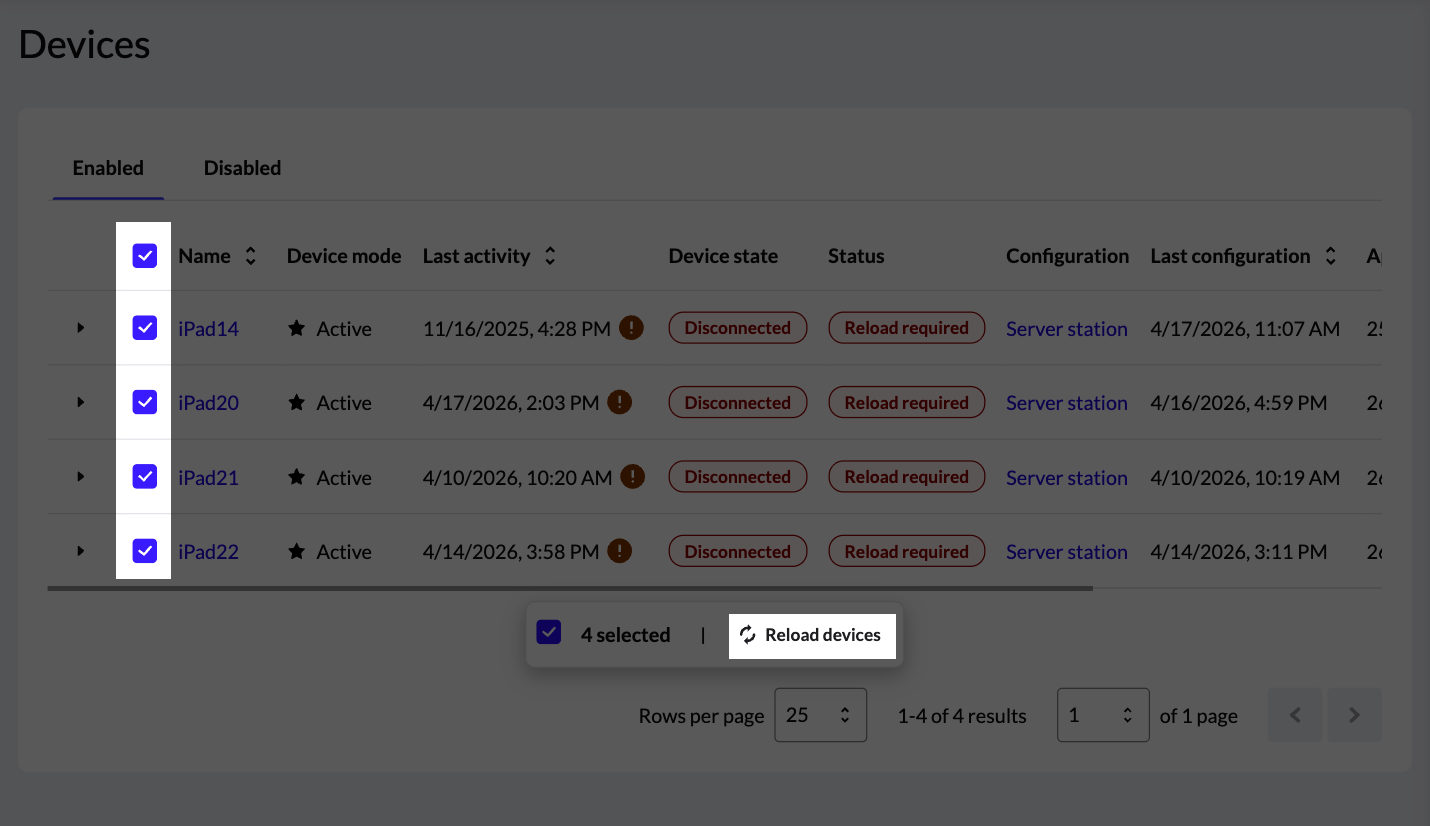Expand the iPad14 row details

tap(81, 327)
